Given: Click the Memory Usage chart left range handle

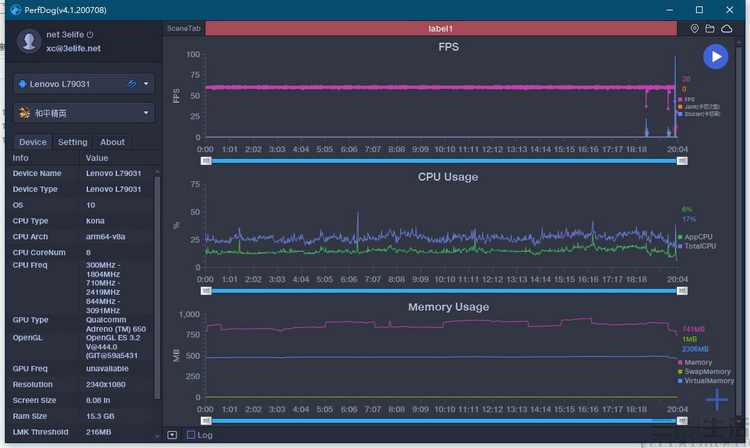Looking at the screenshot, I should click(206, 421).
